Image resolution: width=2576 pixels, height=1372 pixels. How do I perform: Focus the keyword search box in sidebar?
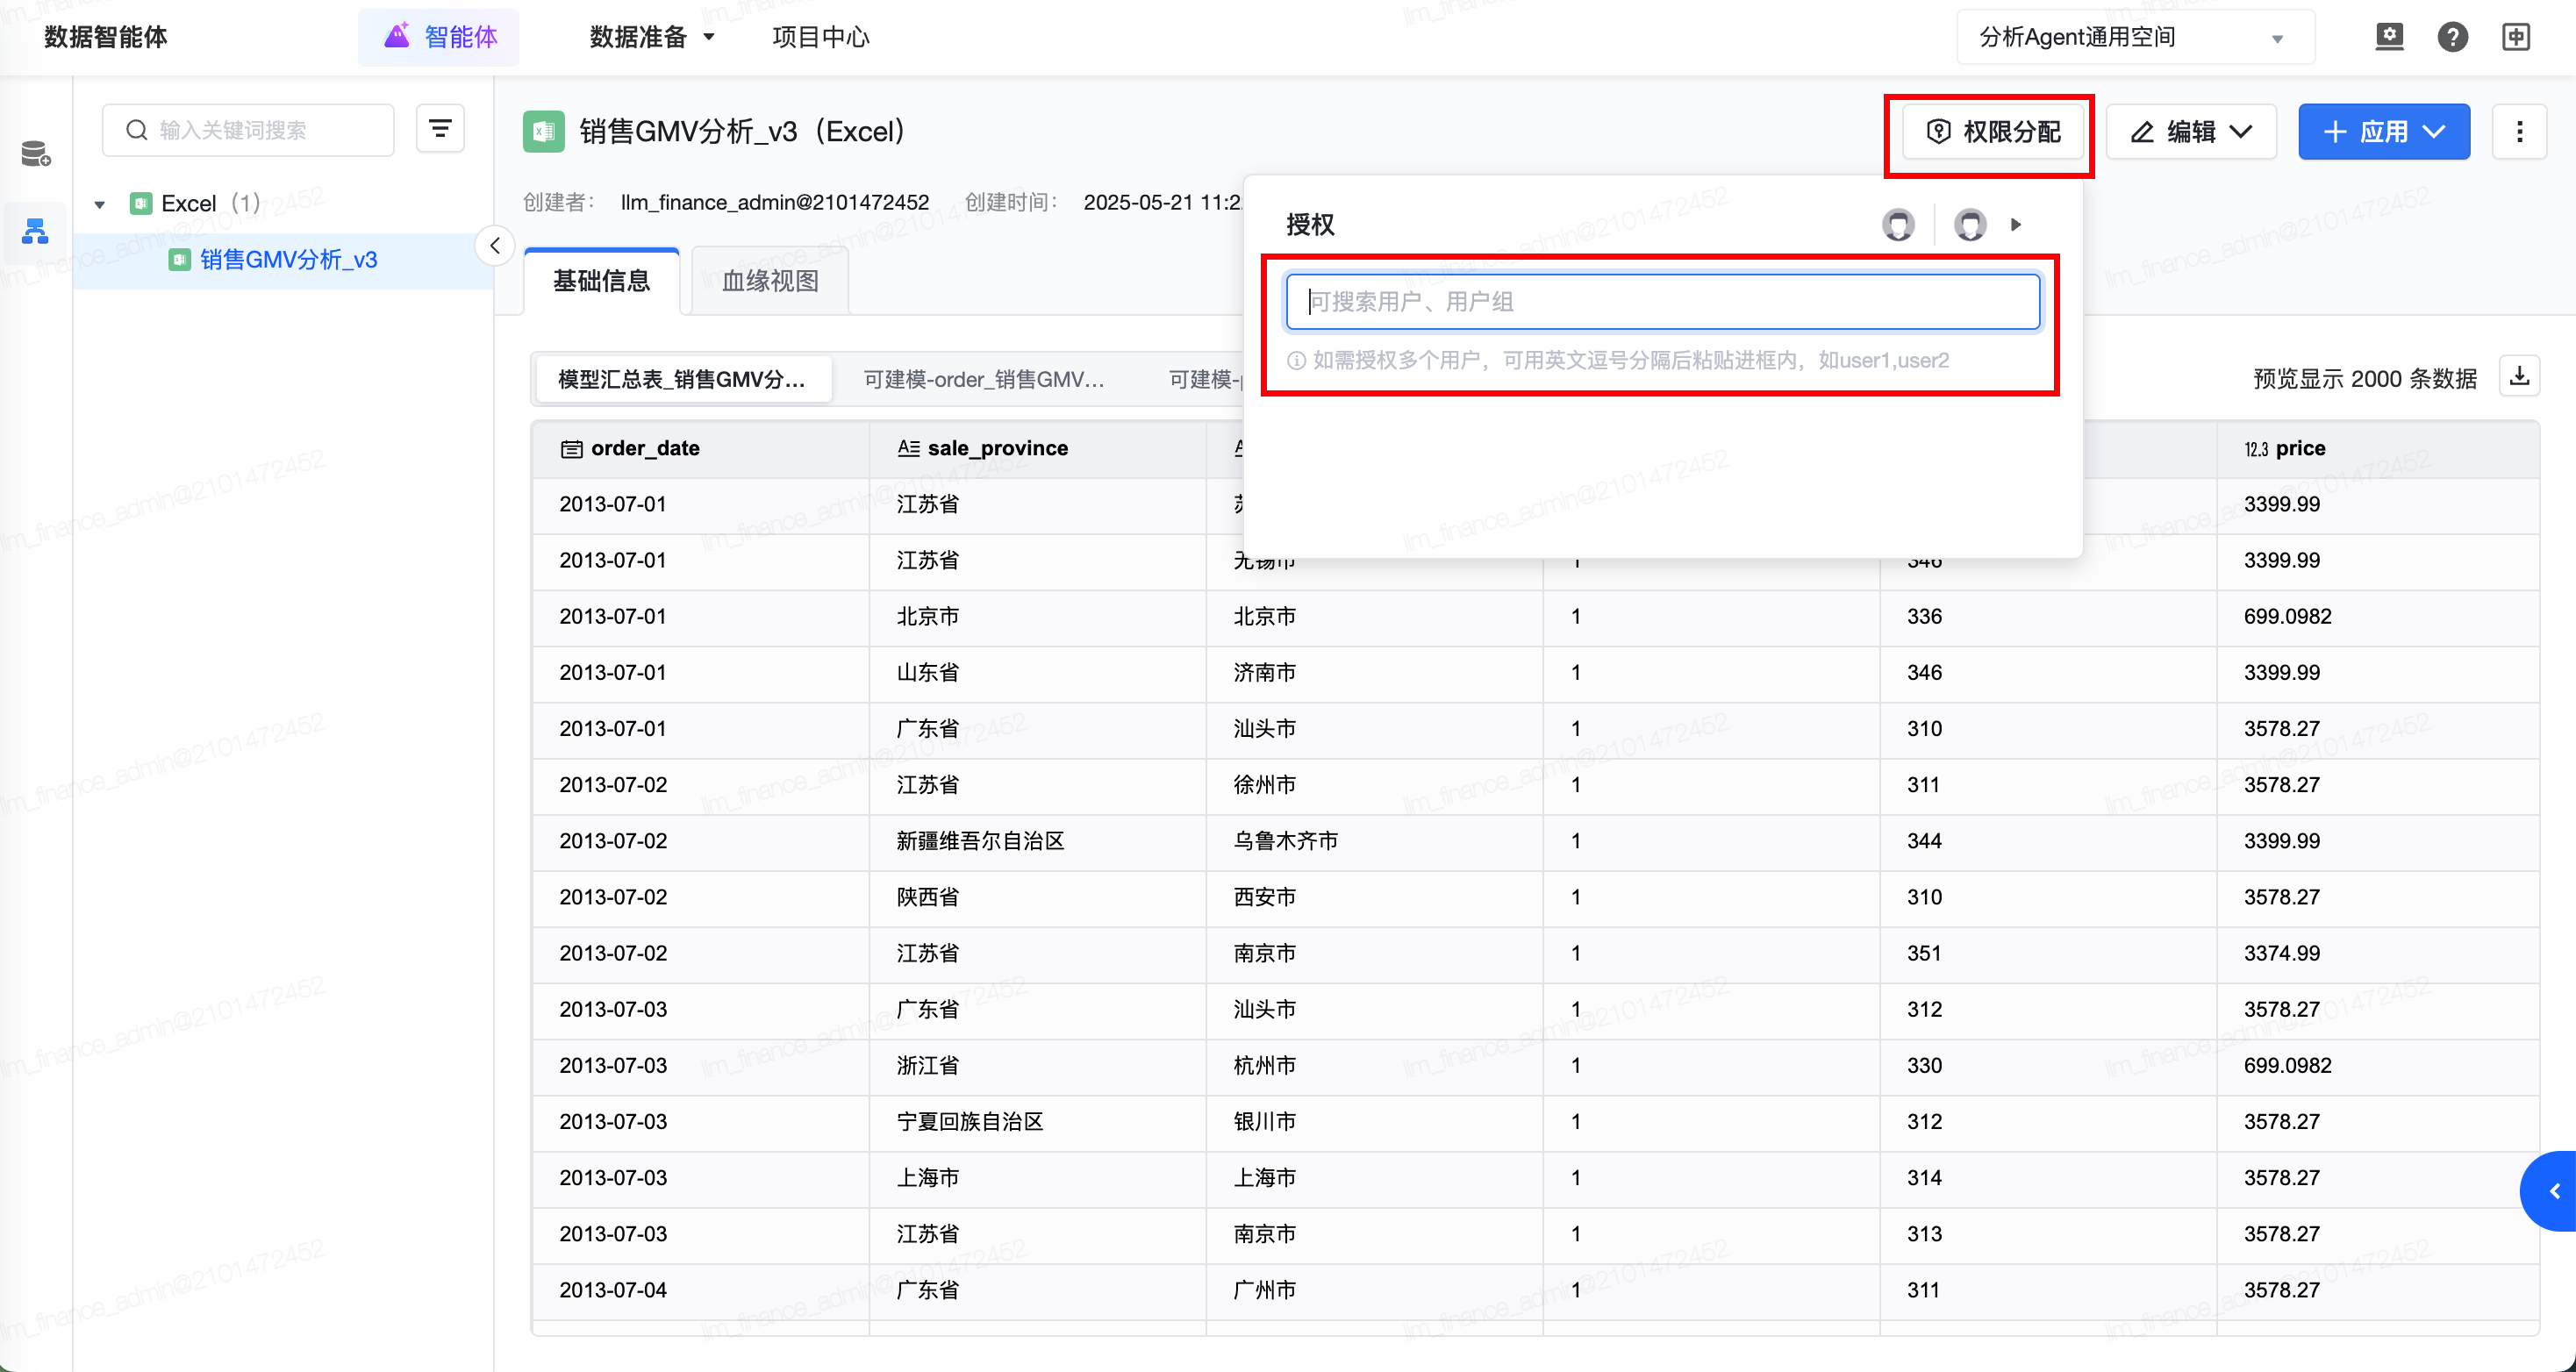(x=248, y=130)
